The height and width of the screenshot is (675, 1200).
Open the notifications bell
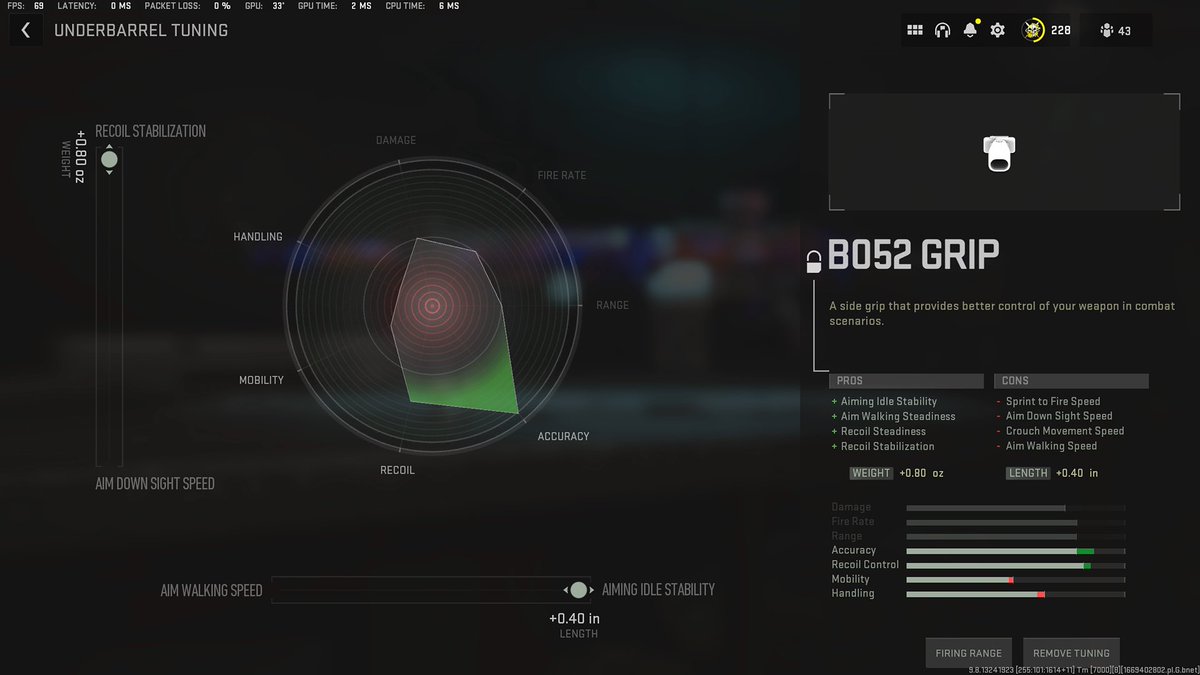pyautogui.click(x=969, y=30)
